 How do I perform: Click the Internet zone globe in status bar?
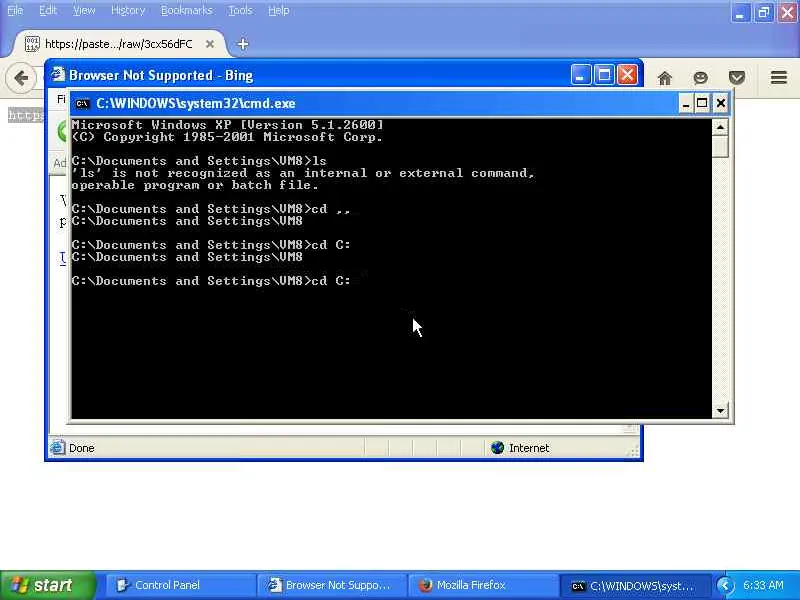497,448
